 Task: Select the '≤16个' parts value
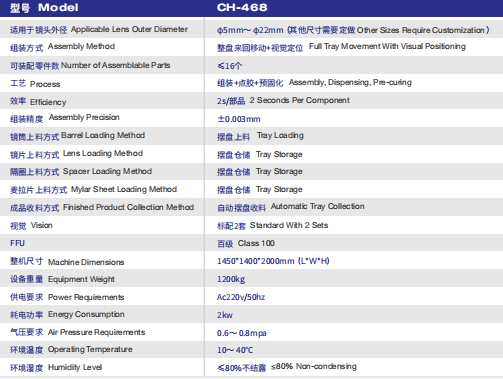point(230,66)
